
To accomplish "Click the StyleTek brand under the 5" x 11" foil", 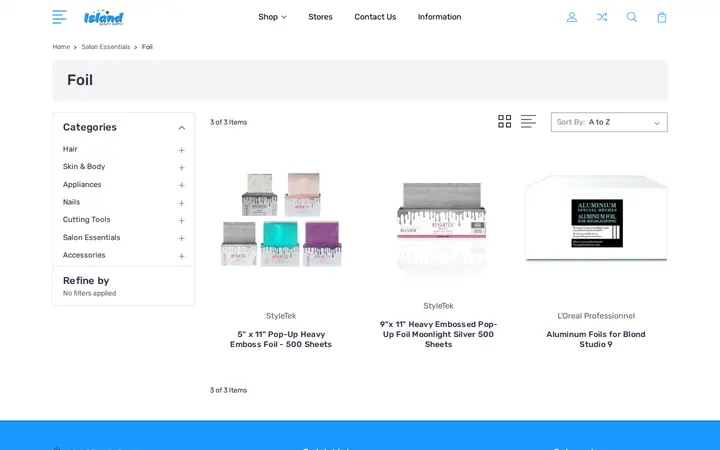I will (281, 316).
